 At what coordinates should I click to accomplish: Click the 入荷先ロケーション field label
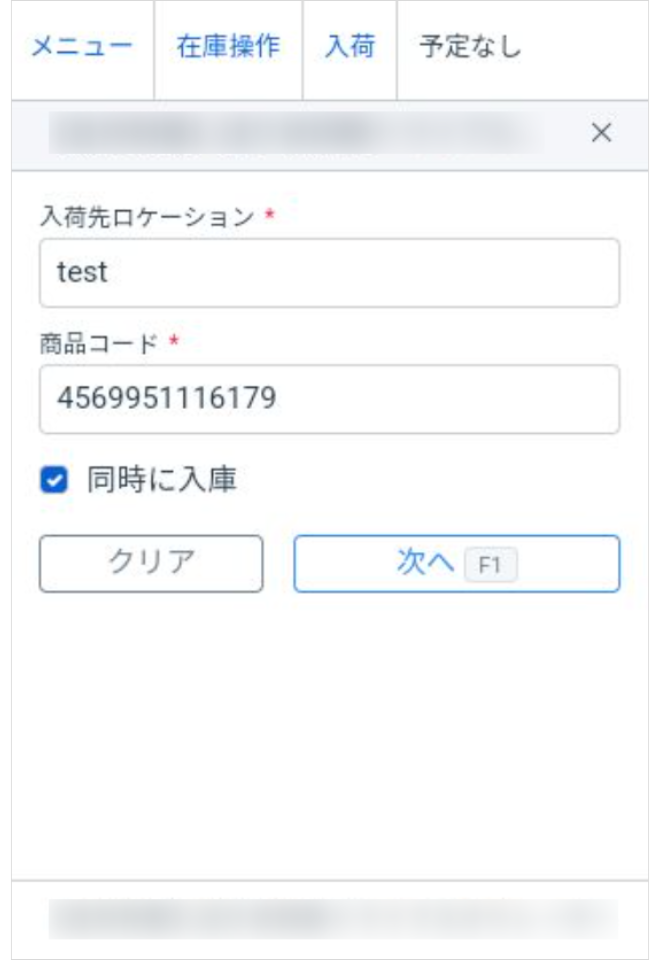point(147,217)
